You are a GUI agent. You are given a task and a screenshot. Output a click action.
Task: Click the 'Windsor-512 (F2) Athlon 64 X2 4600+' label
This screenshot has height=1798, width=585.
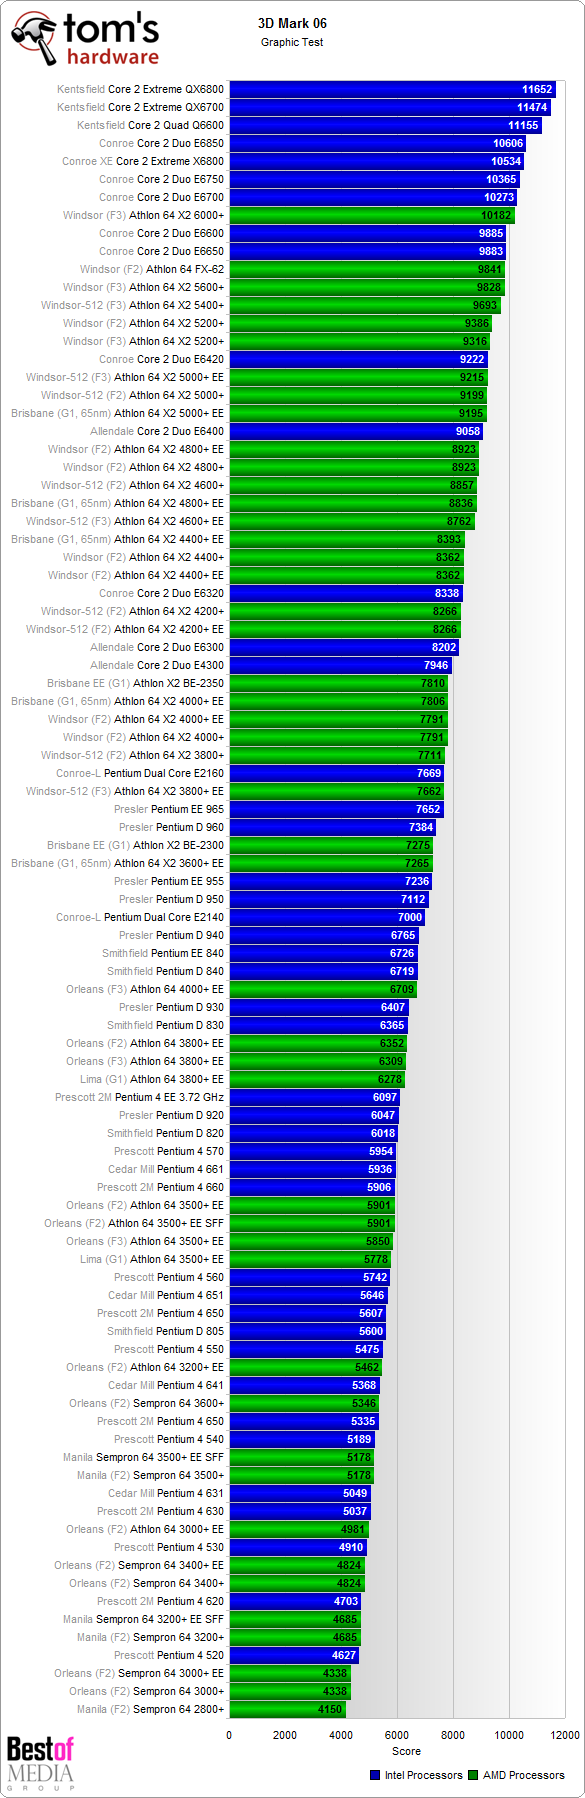tap(132, 485)
